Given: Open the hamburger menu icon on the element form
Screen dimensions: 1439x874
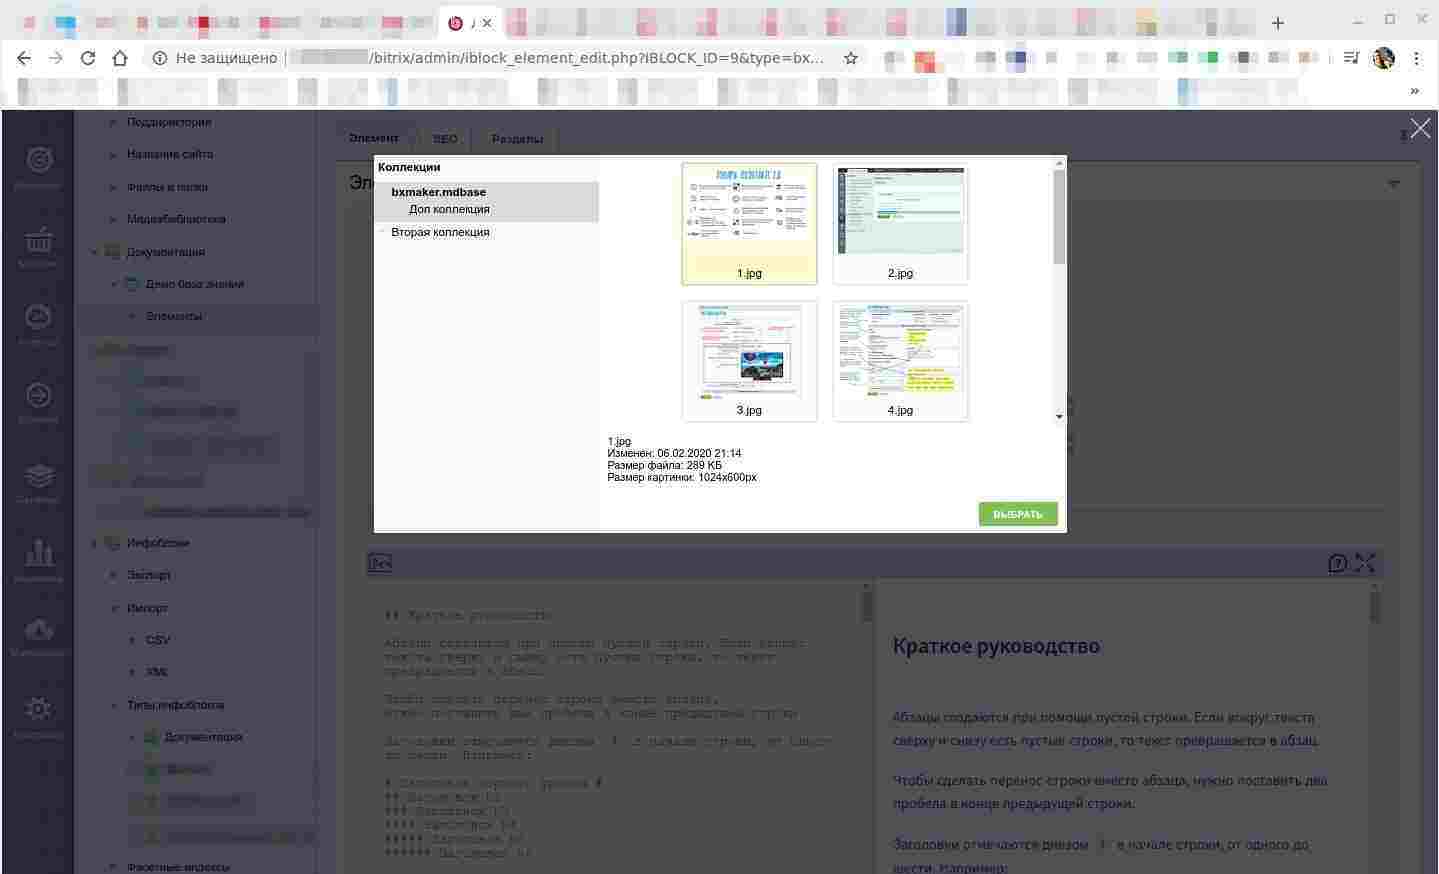Looking at the screenshot, I should (1394, 182).
